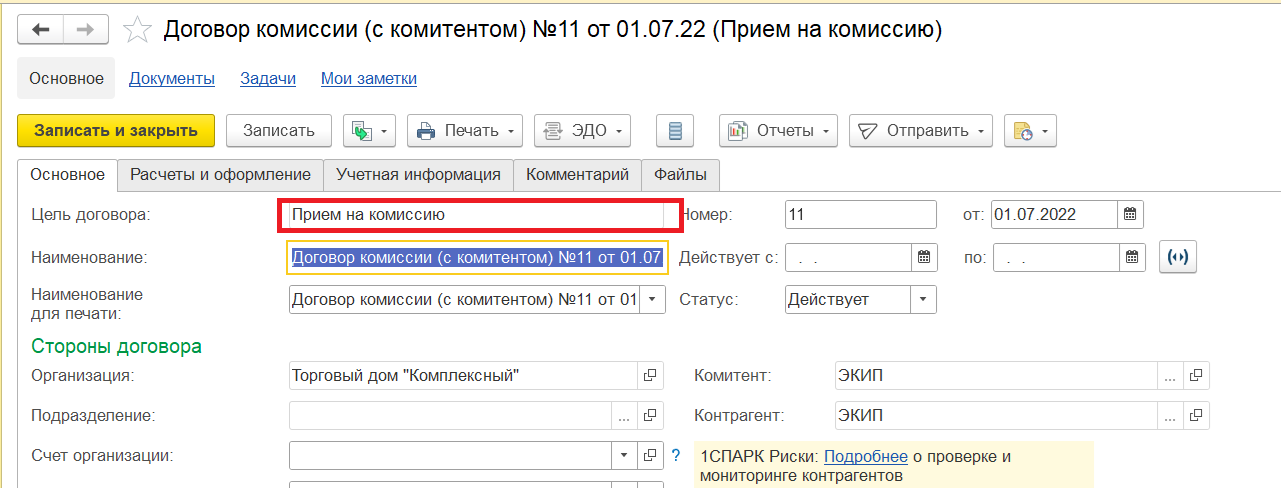This screenshot has height=488, width=1281.
Task: Open the list icon button next to ЭДО
Action: (x=675, y=130)
